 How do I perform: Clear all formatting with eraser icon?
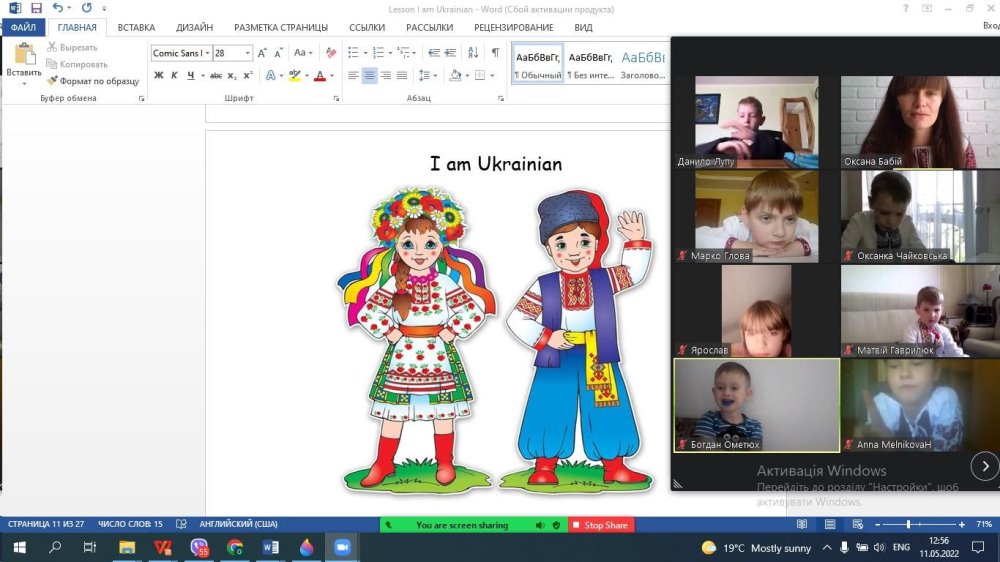pyautogui.click(x=330, y=53)
